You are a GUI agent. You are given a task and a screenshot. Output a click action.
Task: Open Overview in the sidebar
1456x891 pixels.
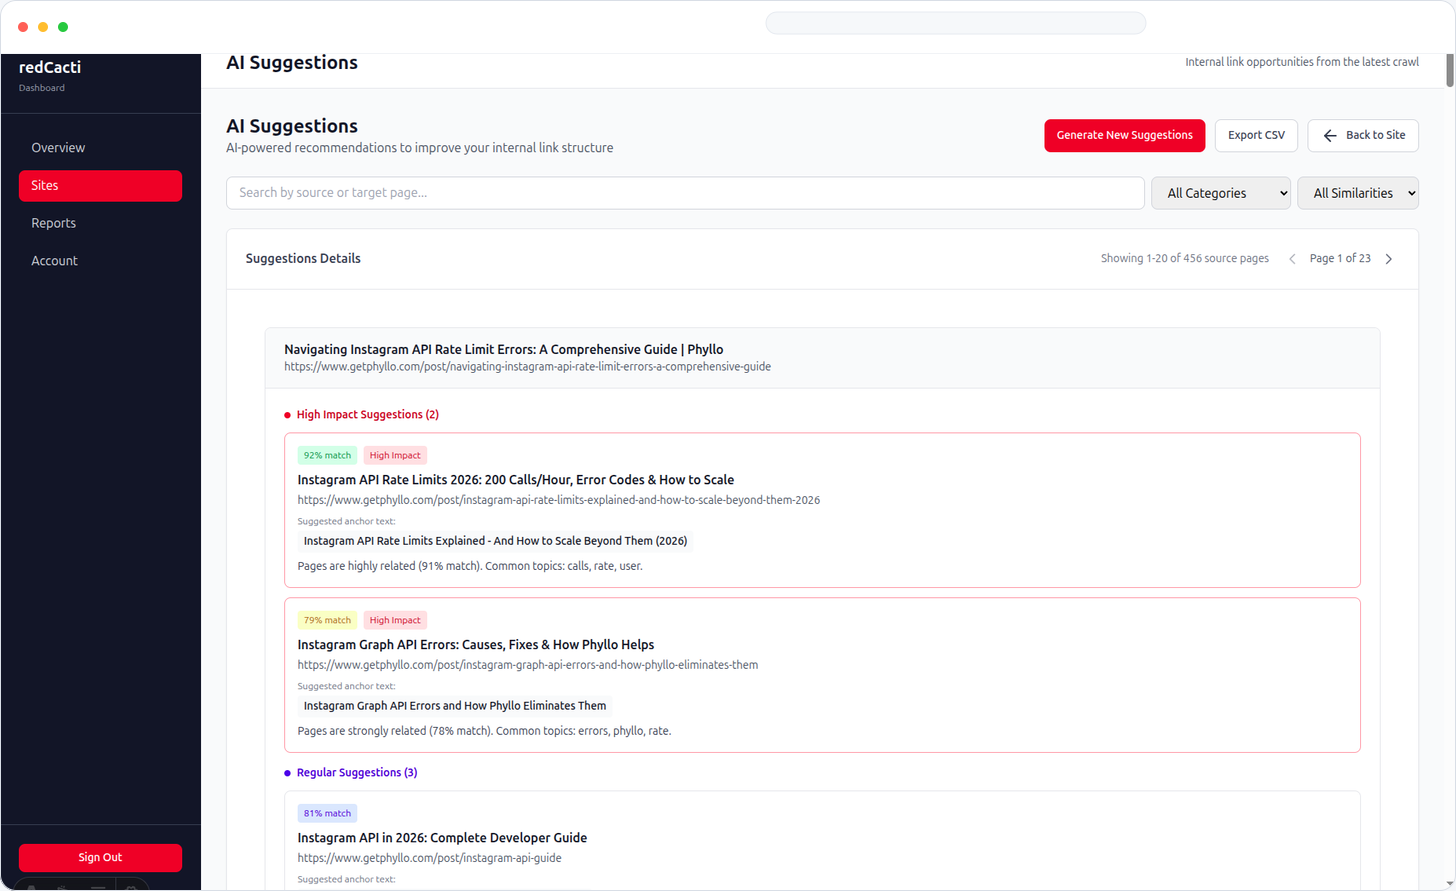pyautogui.click(x=100, y=148)
